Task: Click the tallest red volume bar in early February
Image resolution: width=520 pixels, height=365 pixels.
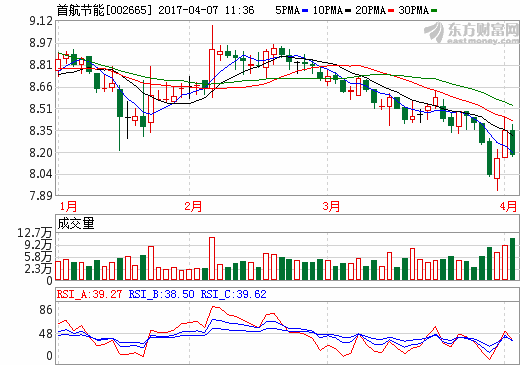Action: [212, 258]
